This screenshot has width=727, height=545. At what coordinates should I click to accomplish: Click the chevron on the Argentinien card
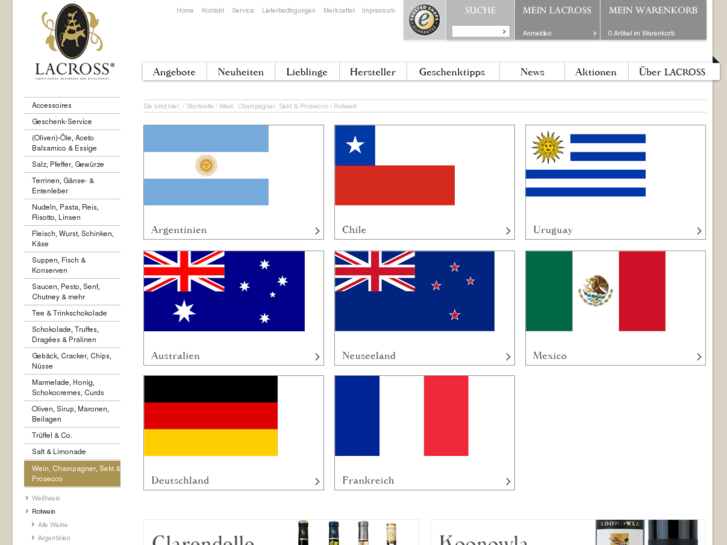[x=317, y=231]
